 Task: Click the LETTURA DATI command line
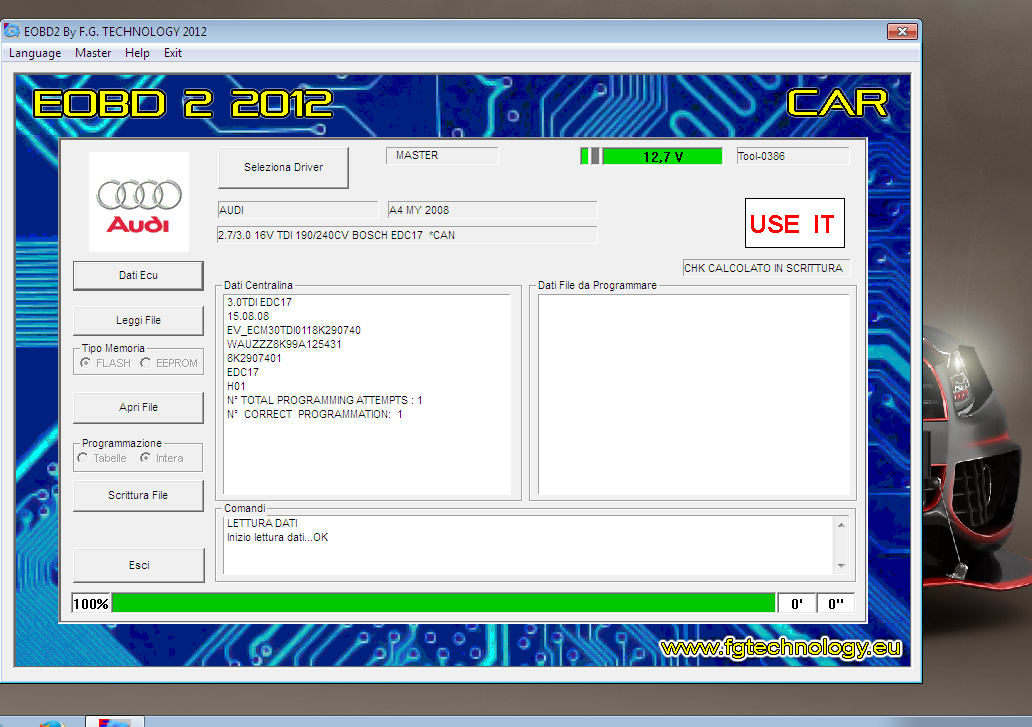tap(262, 523)
